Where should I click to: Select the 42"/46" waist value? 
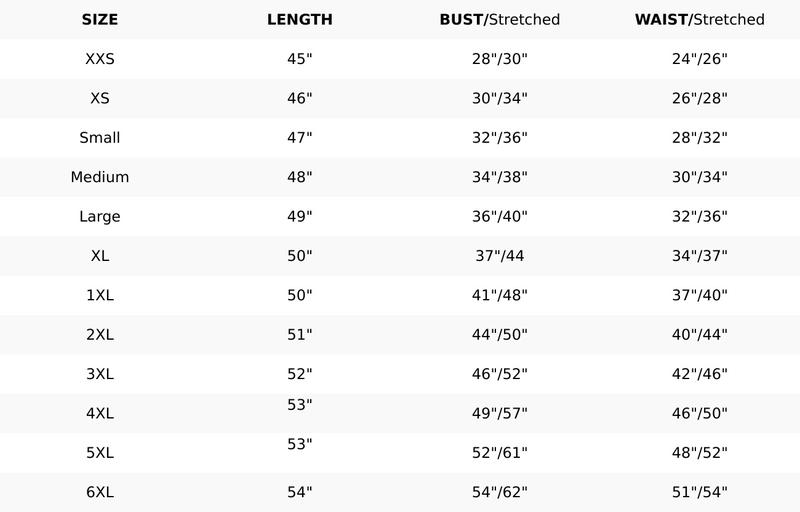pyautogui.click(x=700, y=374)
